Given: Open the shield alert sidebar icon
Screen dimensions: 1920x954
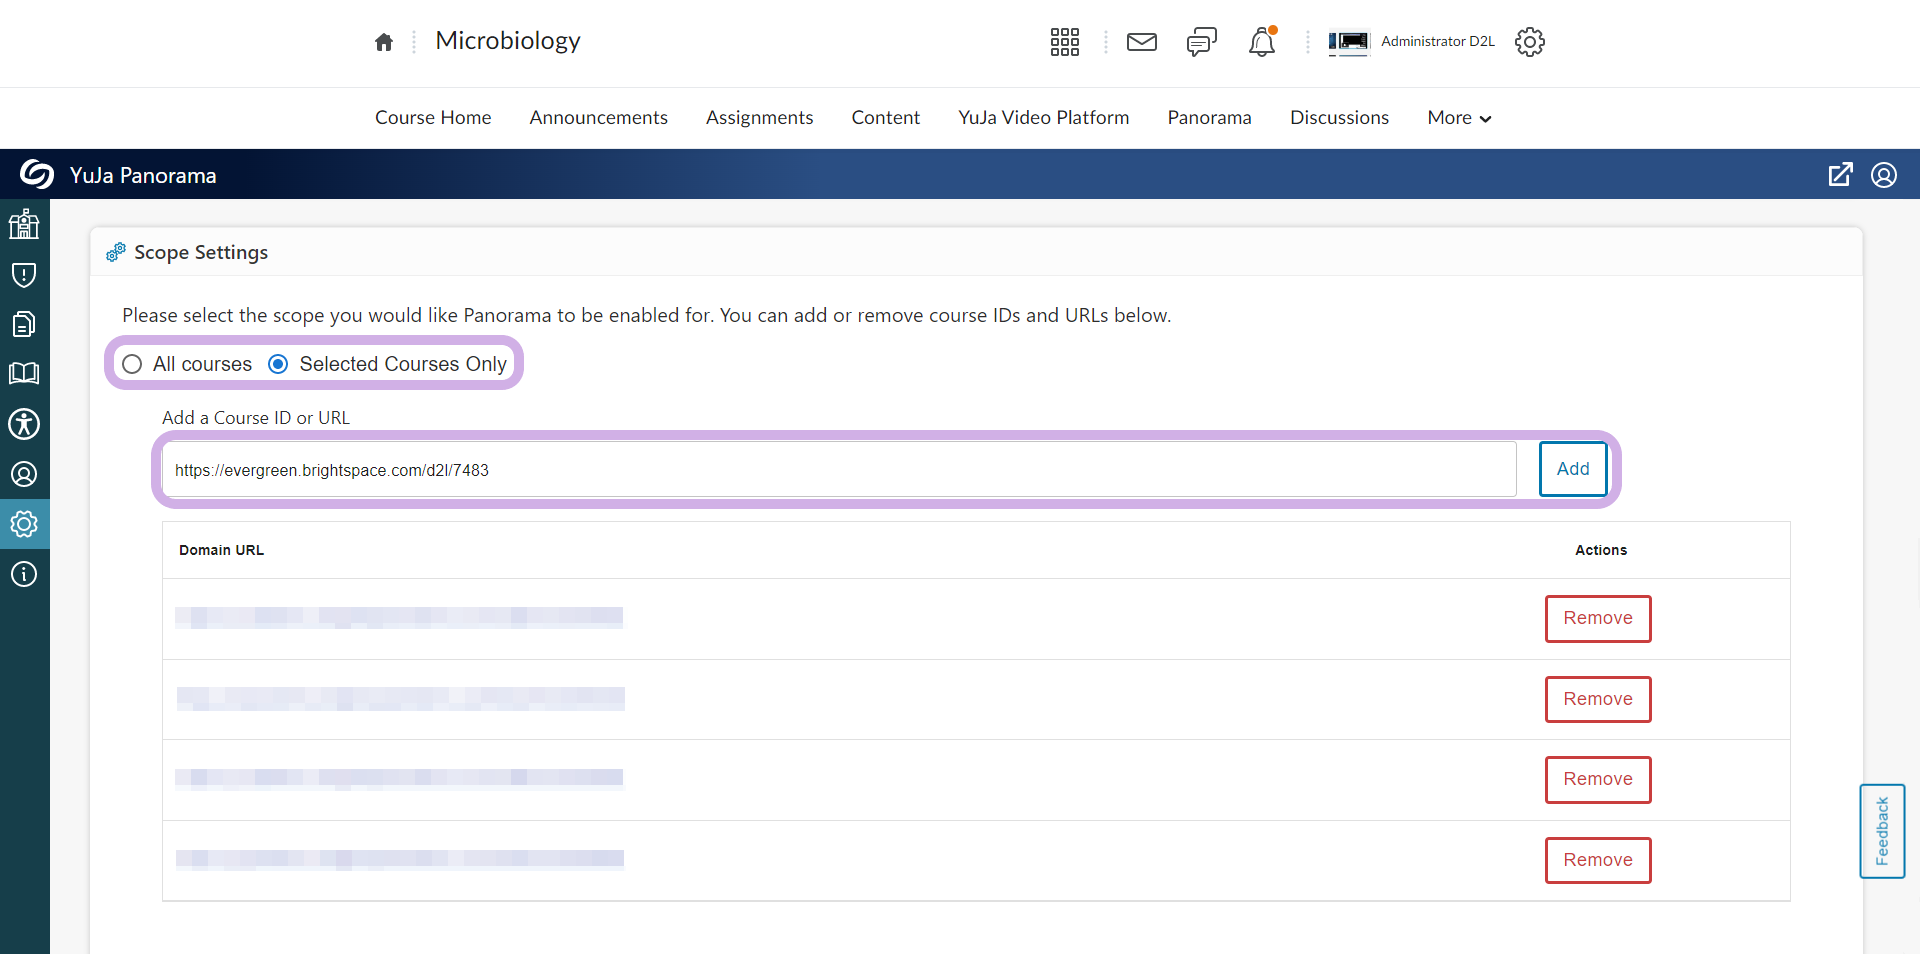Looking at the screenshot, I should coord(24,274).
